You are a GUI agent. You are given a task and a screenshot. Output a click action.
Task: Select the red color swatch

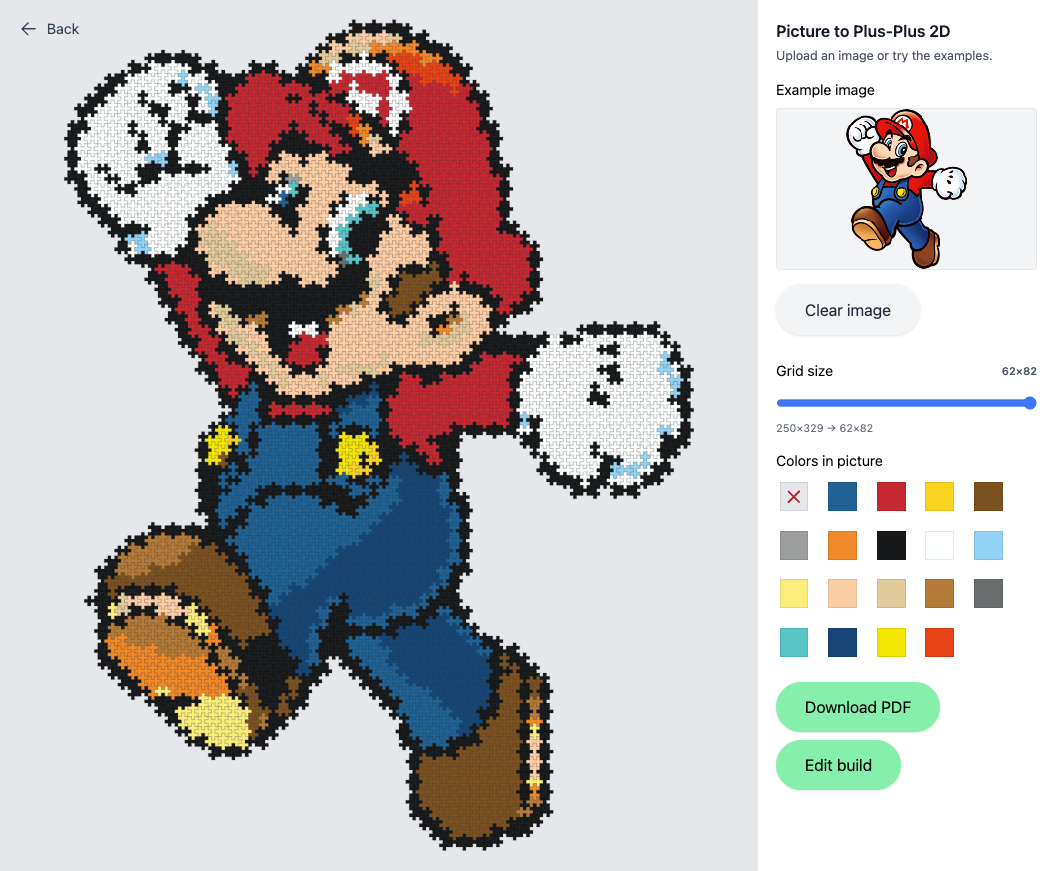point(892,496)
